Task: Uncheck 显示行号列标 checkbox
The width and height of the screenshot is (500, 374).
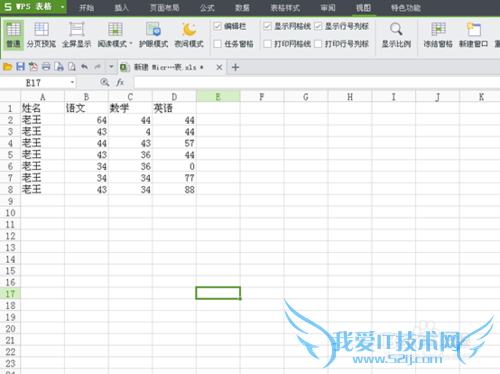Action: point(318,26)
